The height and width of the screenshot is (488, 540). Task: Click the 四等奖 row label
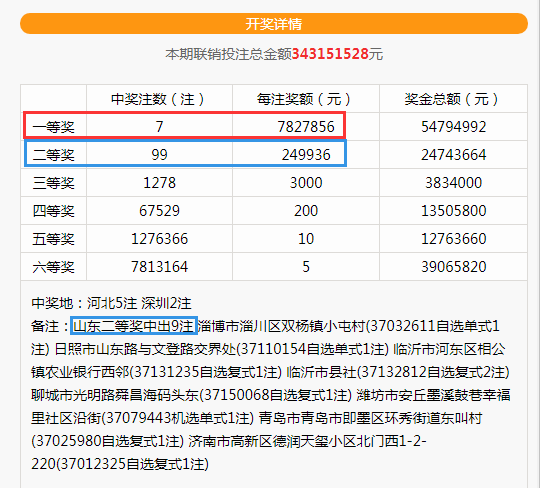click(x=53, y=211)
